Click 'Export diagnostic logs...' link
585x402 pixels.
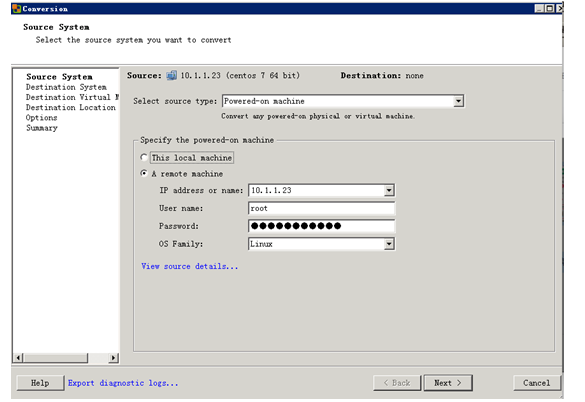point(123,383)
